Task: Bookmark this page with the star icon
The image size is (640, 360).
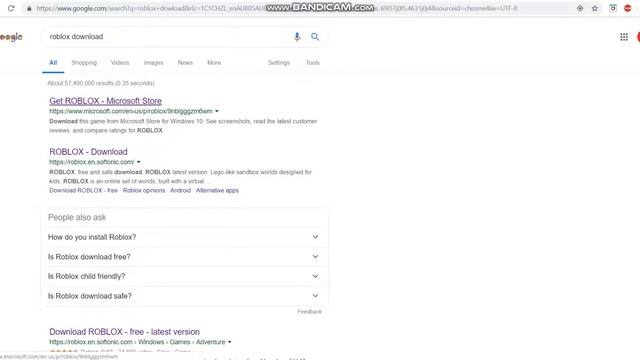Action: click(x=595, y=8)
